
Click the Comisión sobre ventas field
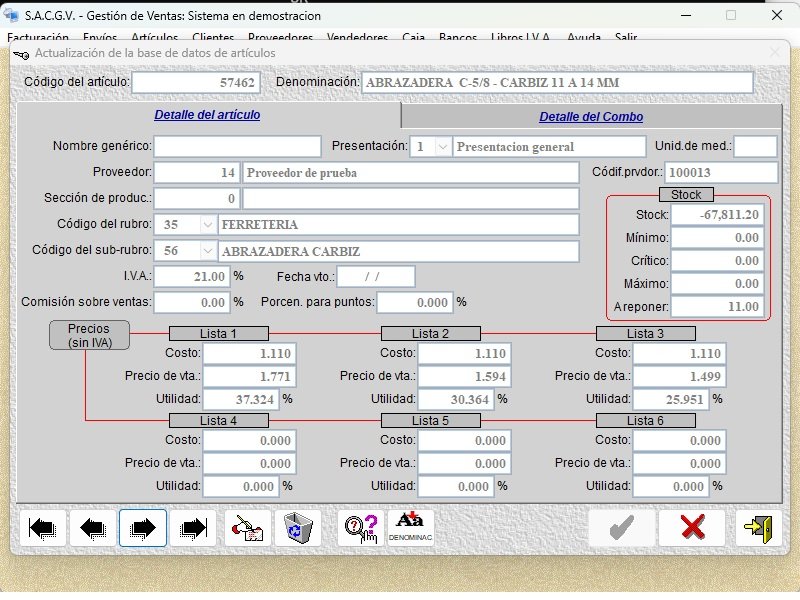192,303
